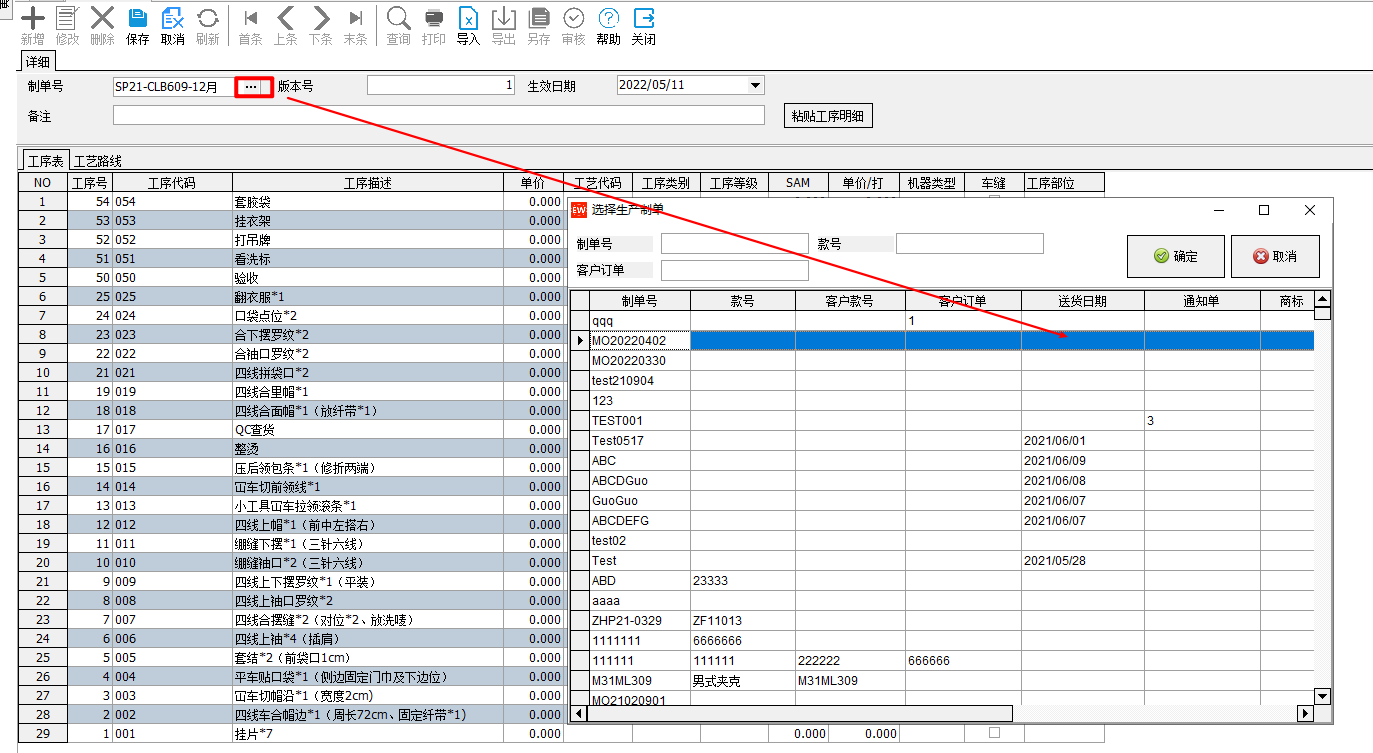Click the 整烫 process description cell
1373x753 pixels.
367,449
